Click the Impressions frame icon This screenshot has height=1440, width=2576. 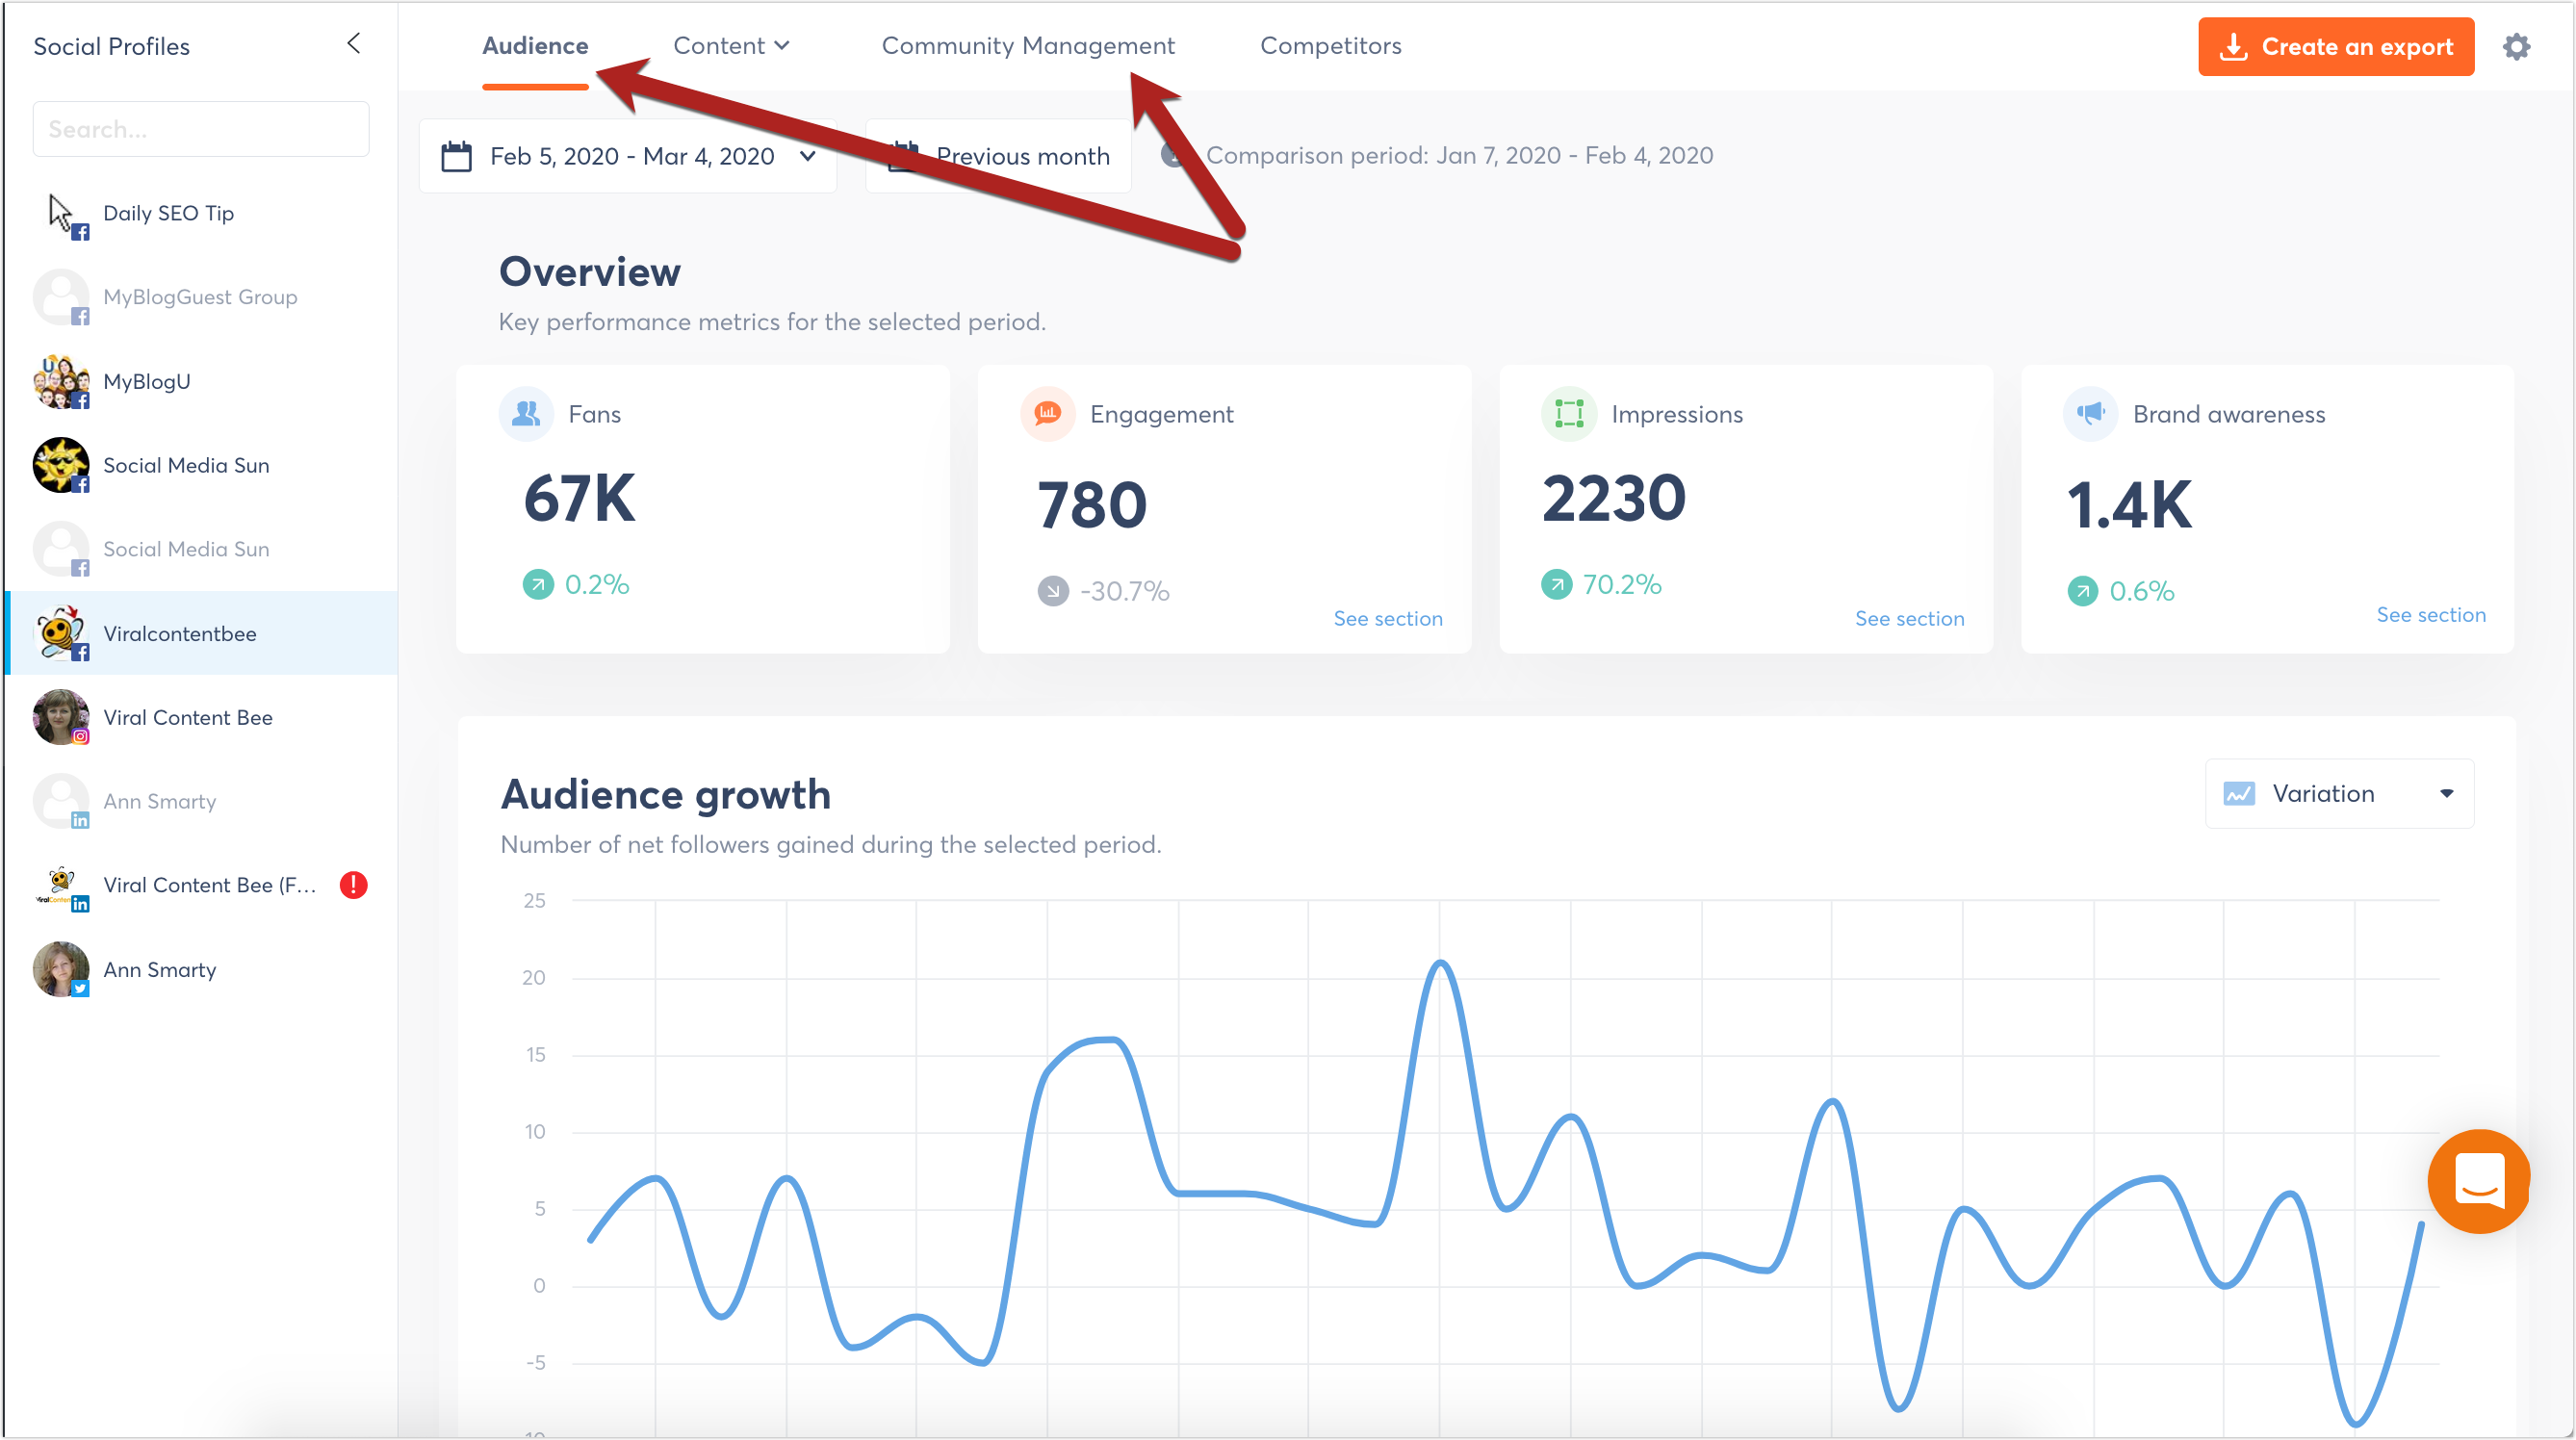[1568, 414]
